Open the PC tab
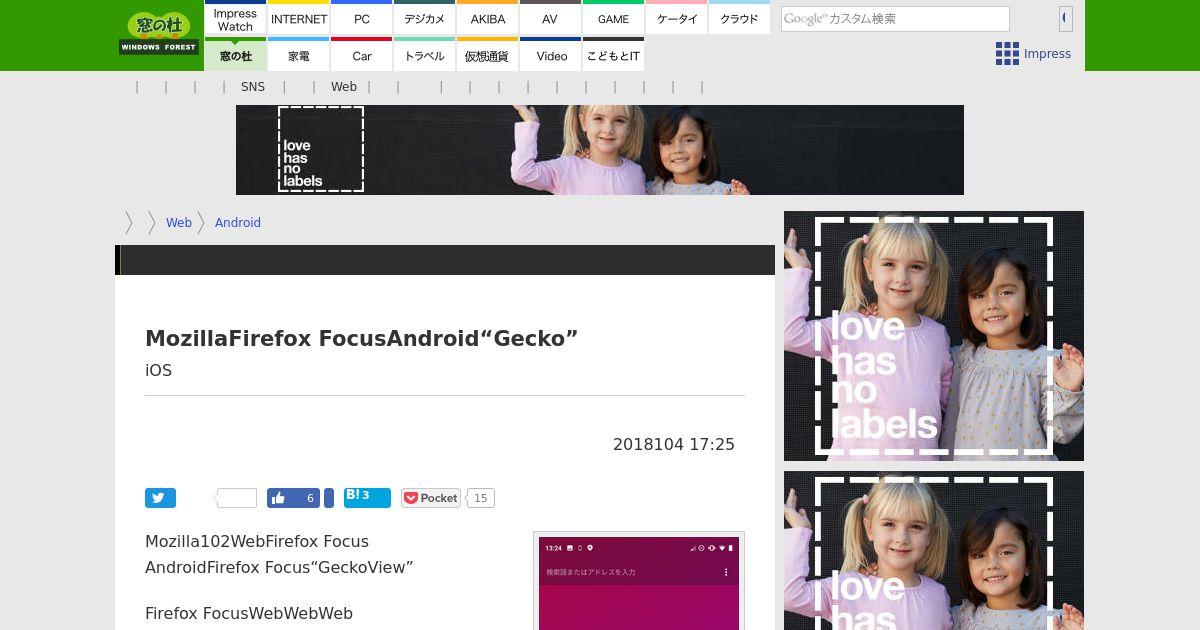 pos(362,18)
